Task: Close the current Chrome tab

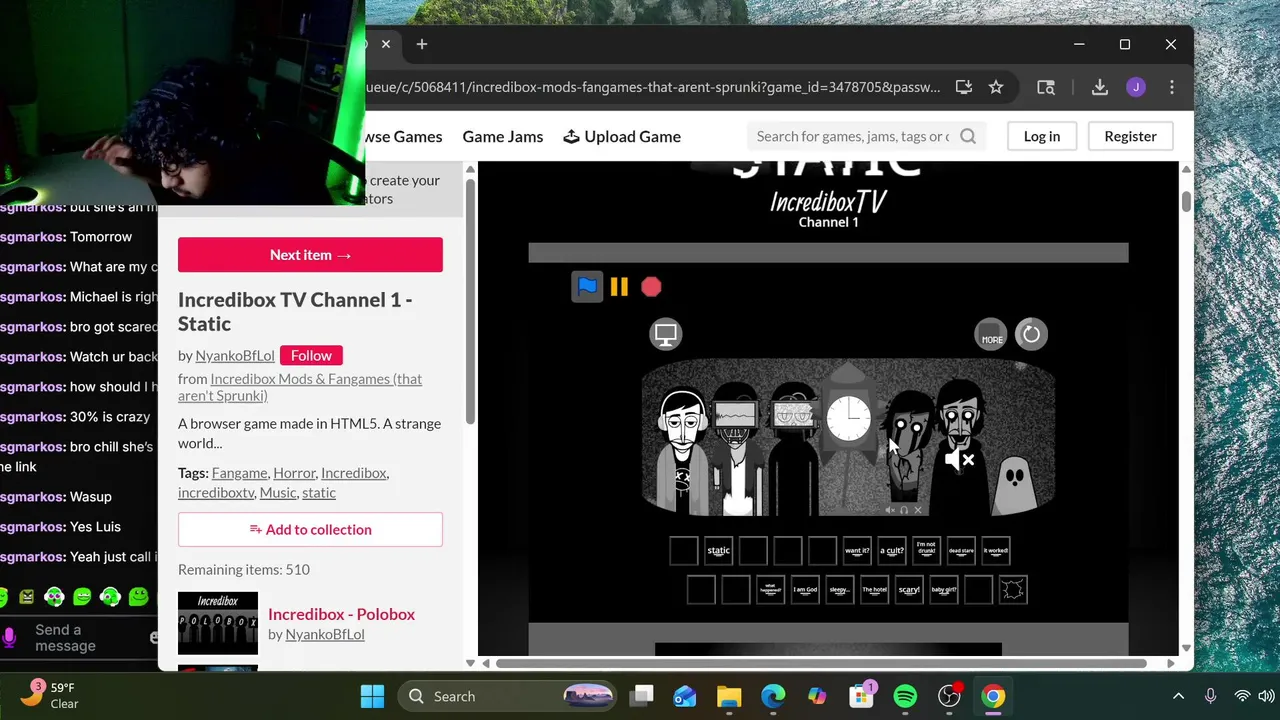Action: [386, 44]
